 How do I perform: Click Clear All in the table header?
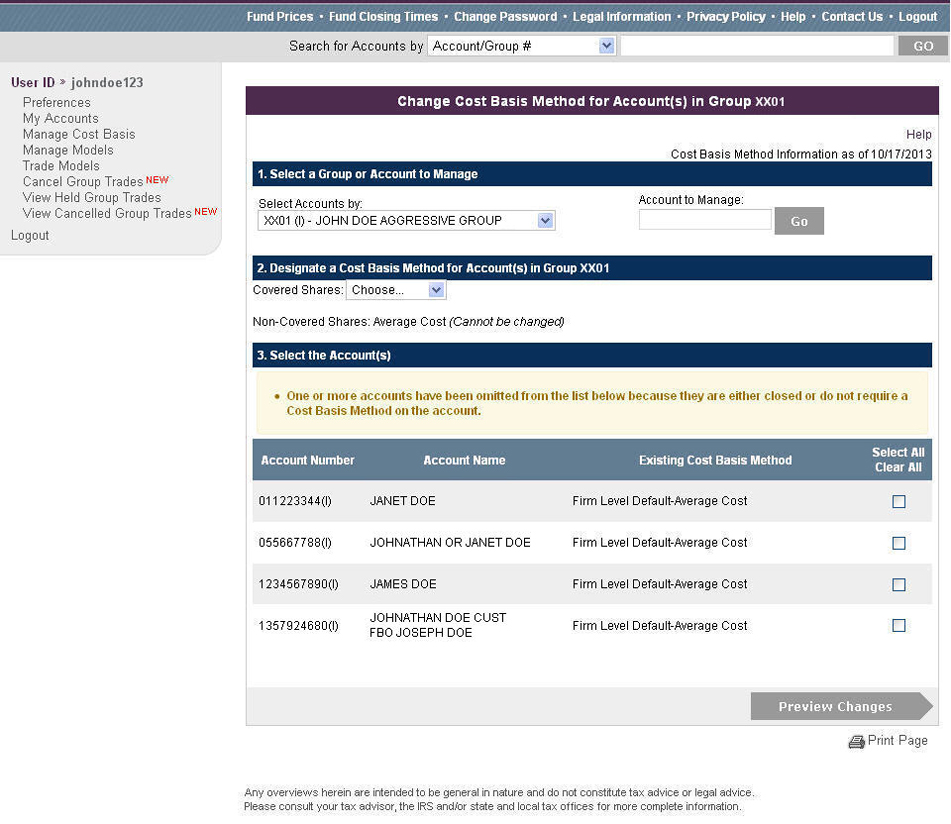[898, 467]
